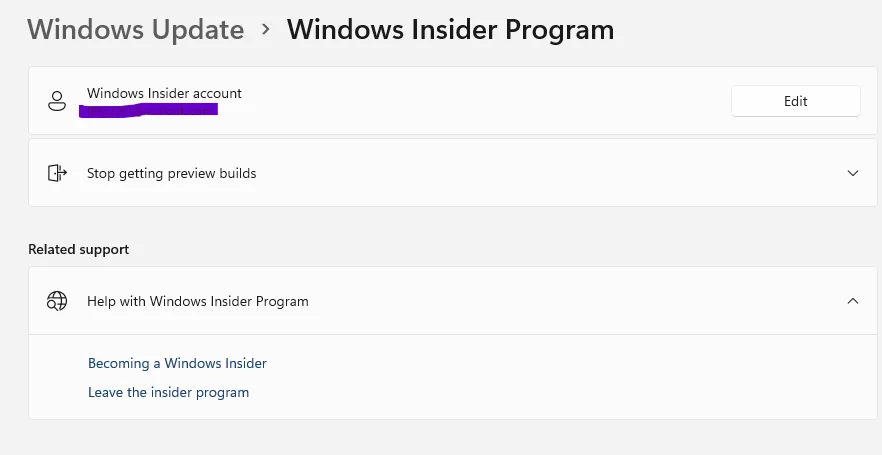The image size is (882, 455).
Task: Select the Help with Windows Insider Program label
Action: [197, 301]
